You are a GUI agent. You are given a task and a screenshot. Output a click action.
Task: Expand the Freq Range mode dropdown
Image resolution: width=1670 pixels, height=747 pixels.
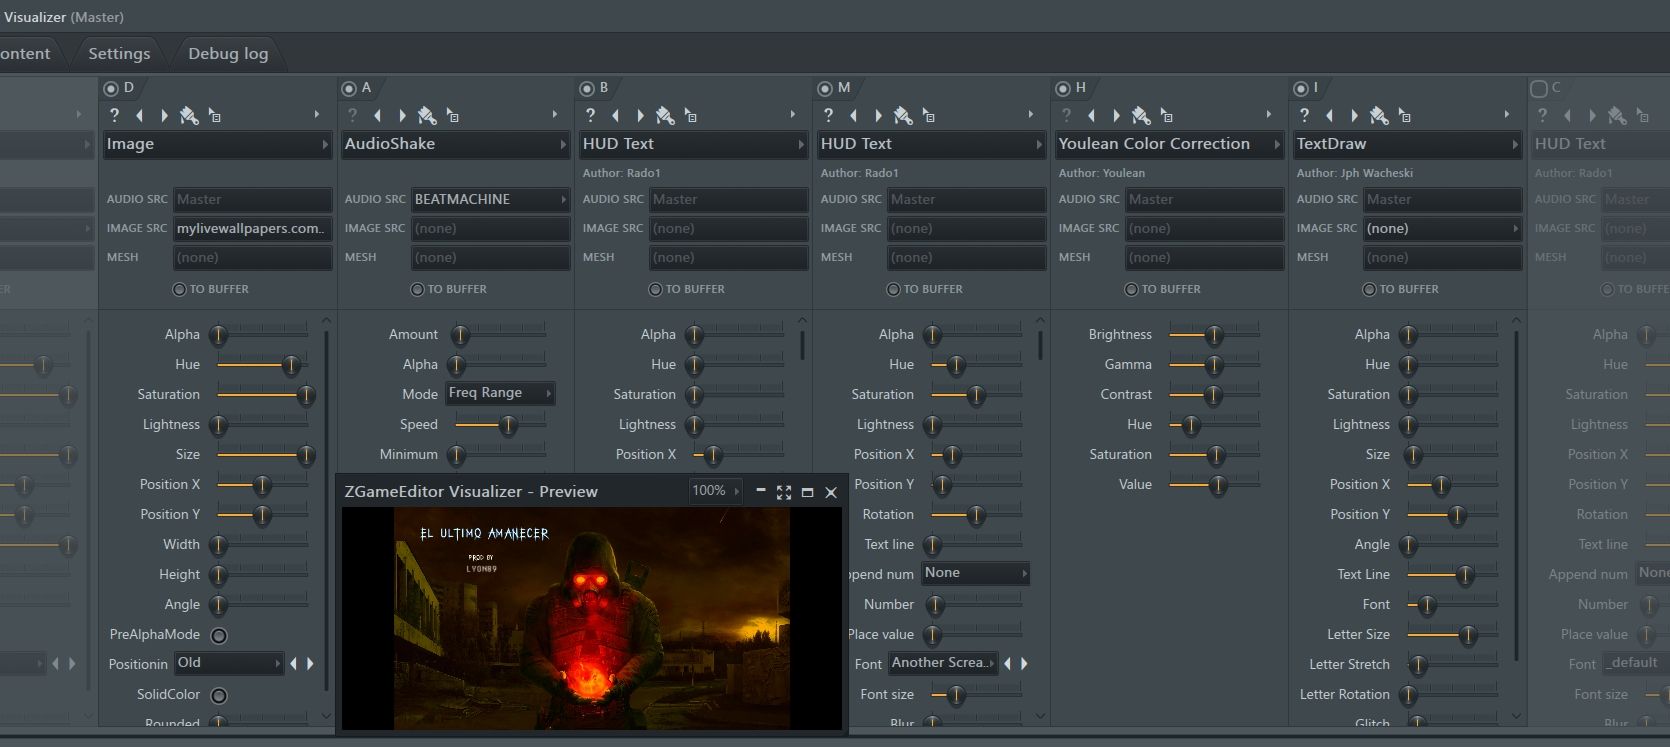coord(499,393)
